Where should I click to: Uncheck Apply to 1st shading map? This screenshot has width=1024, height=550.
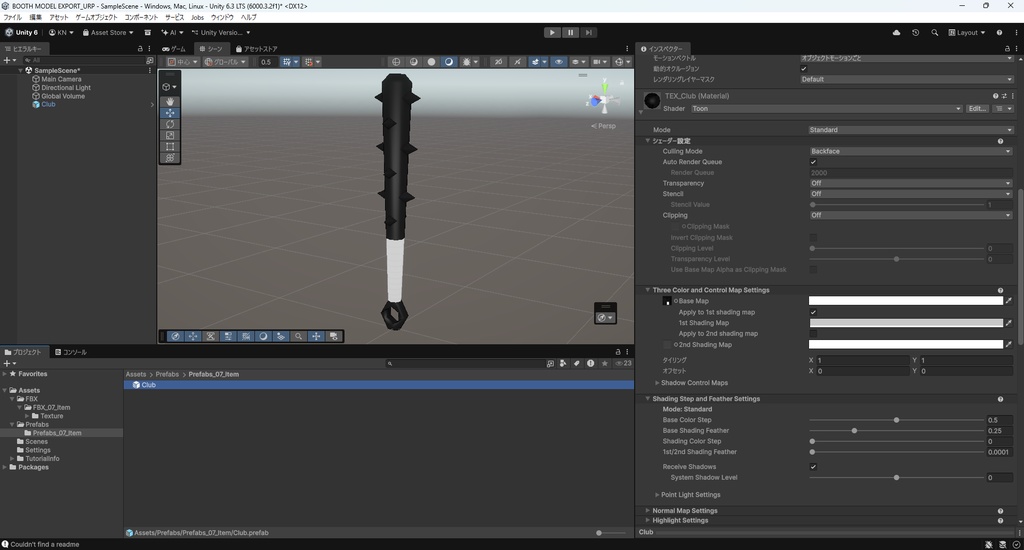click(813, 312)
